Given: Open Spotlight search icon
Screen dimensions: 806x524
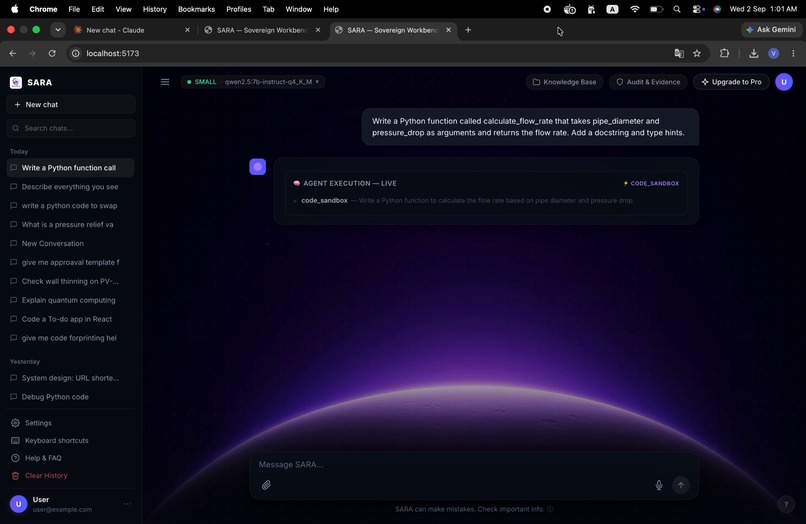Looking at the screenshot, I should coord(677,9).
